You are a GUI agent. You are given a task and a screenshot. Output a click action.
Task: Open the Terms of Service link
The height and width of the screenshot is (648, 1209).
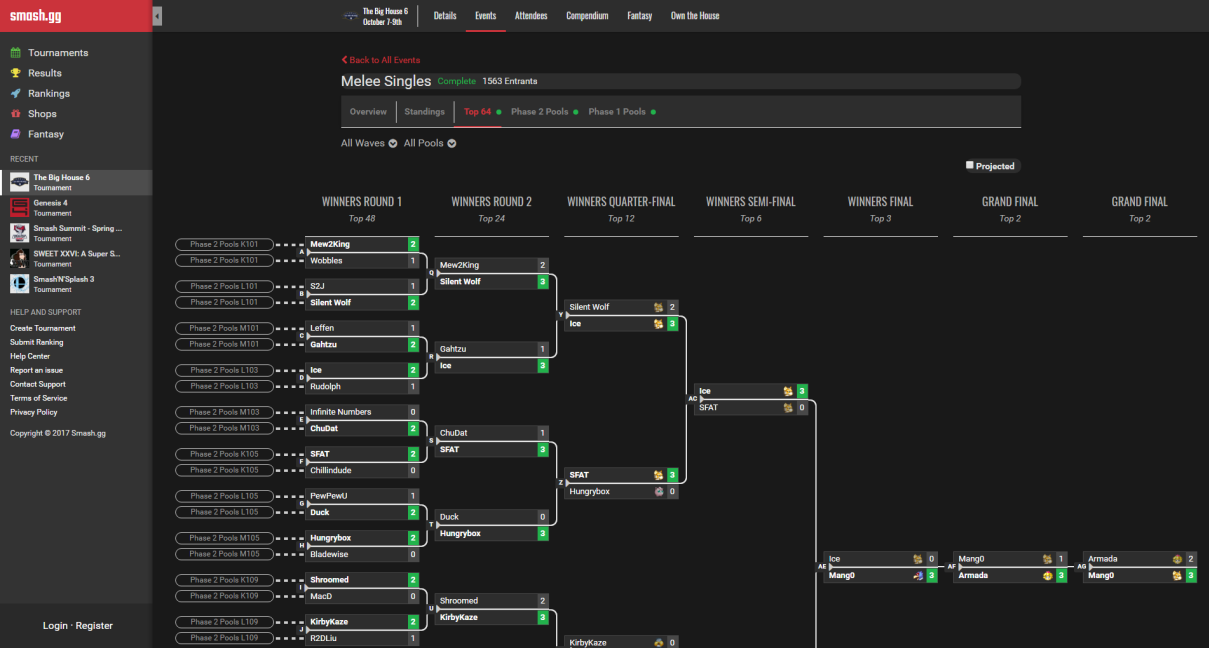coord(39,398)
